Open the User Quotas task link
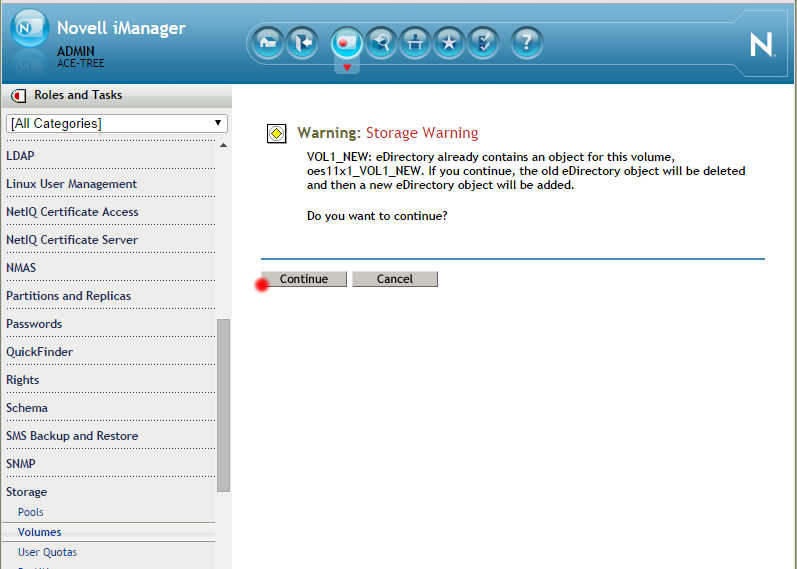Screen dimensions: 797x569 tap(47, 552)
